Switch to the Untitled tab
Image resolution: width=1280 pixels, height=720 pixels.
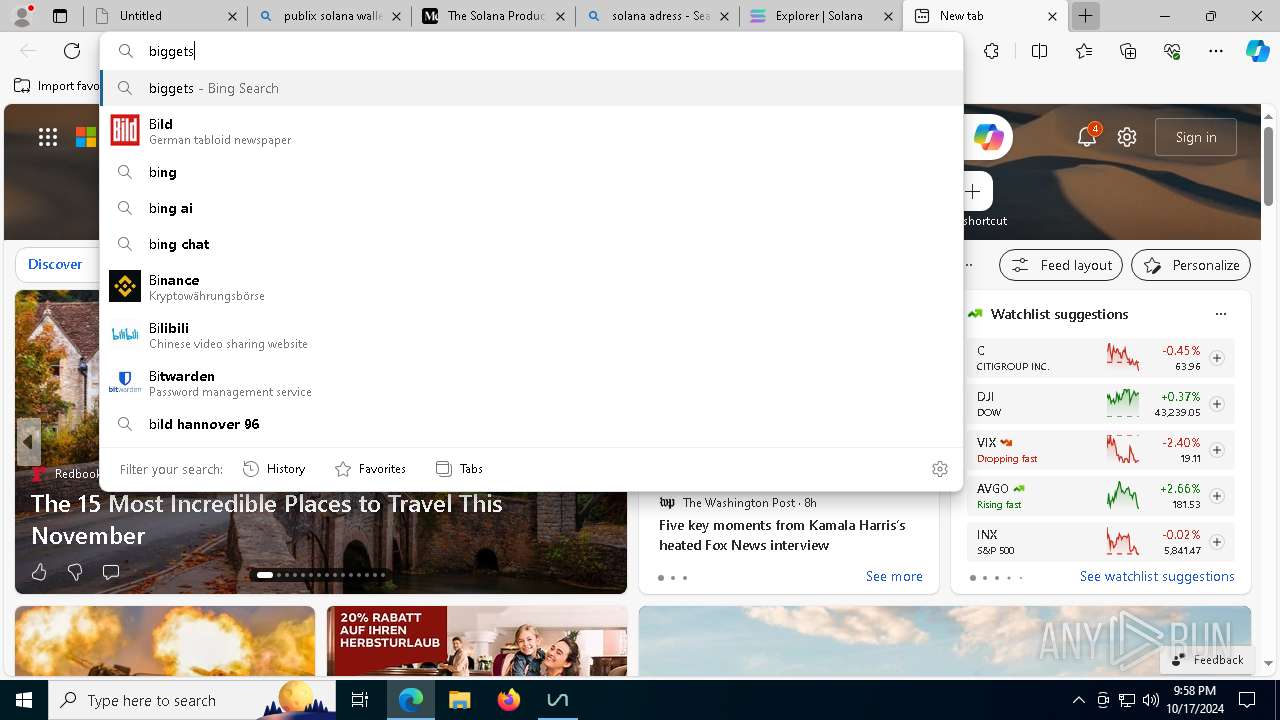(165, 16)
